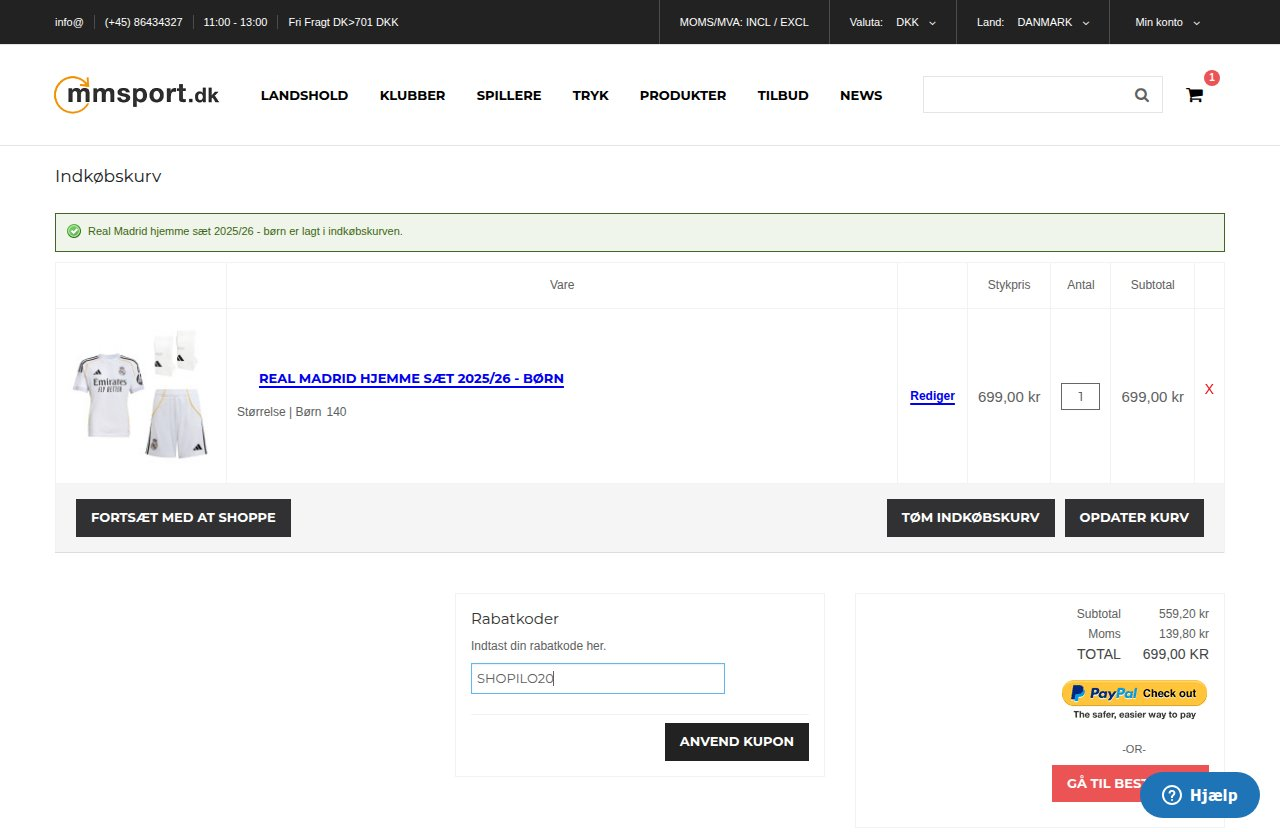The image size is (1280, 832).
Task: Click the Subtotal 559,20 kr value
Action: point(1184,614)
